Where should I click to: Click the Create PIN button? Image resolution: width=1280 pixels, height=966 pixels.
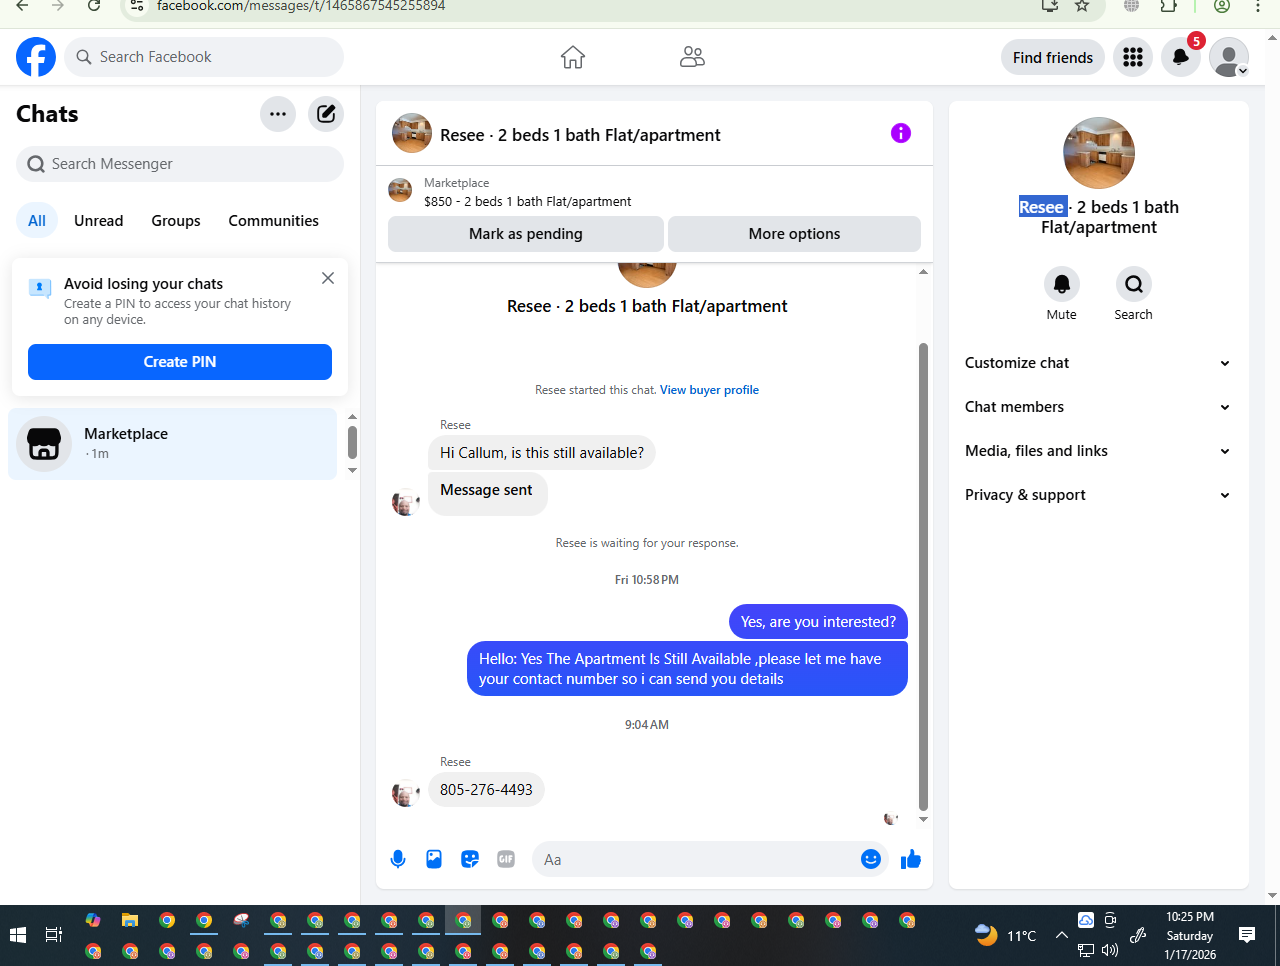180,362
